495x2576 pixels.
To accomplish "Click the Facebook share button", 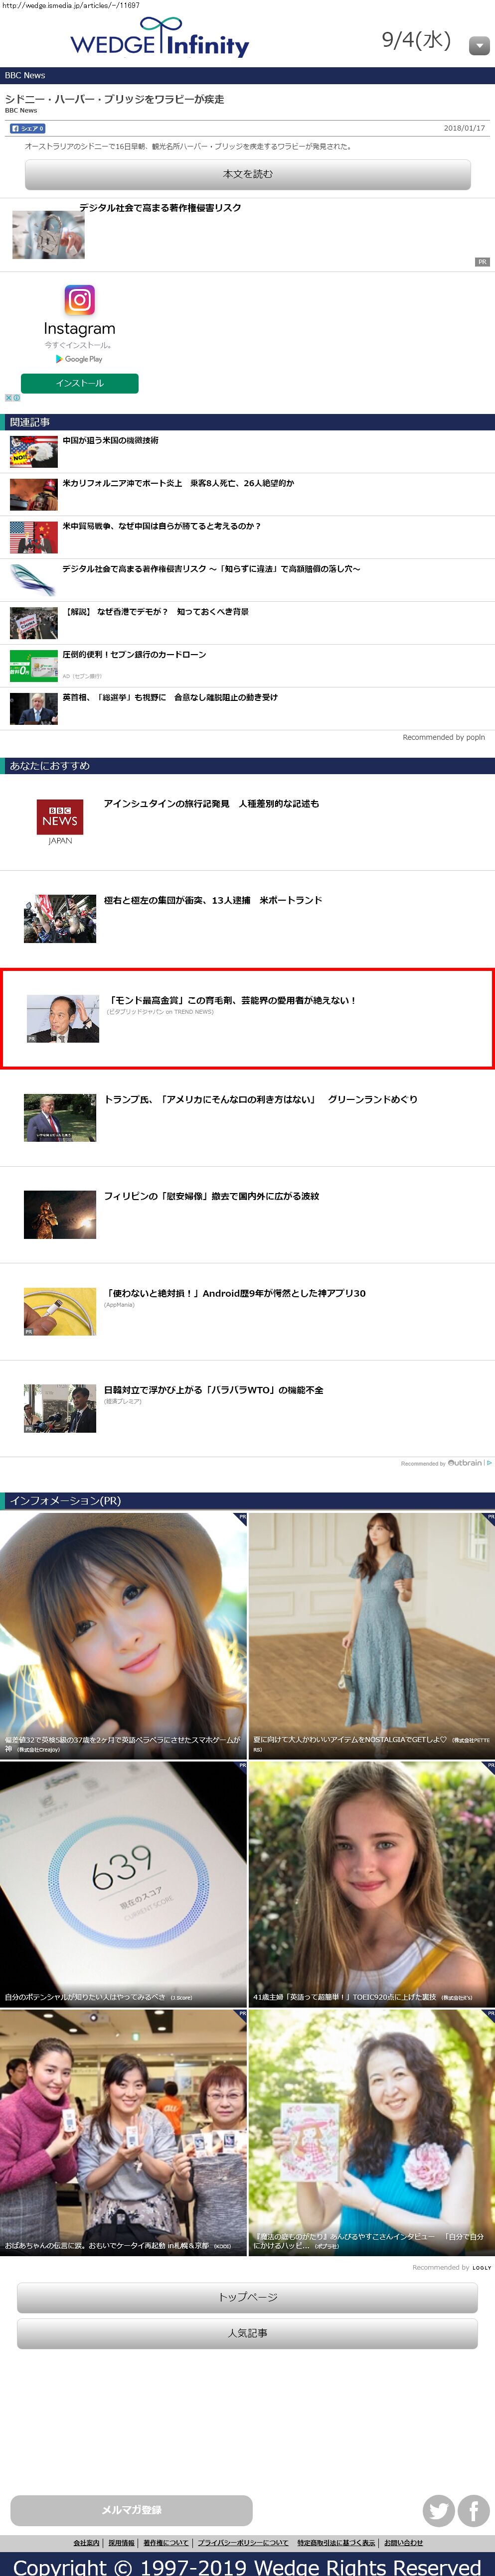I will 27,128.
